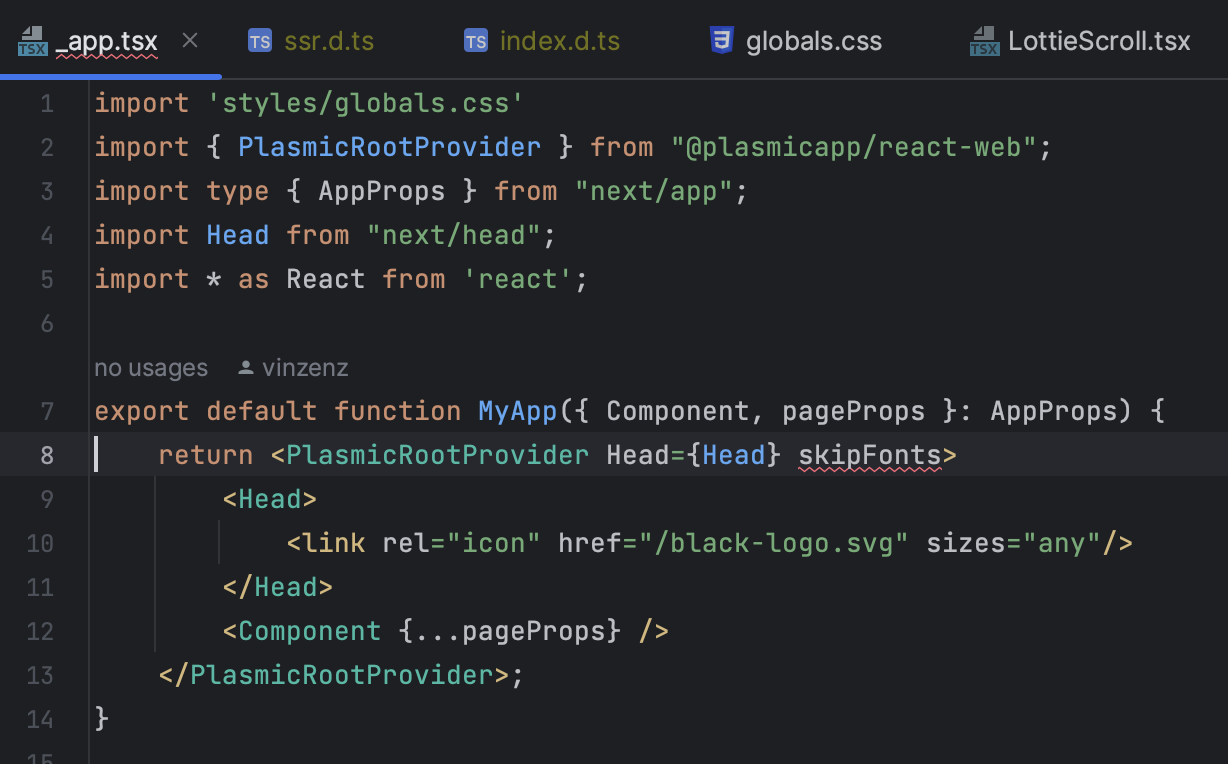Close the _app.tsx editor tab
This screenshot has height=764, width=1228.
tap(190, 41)
